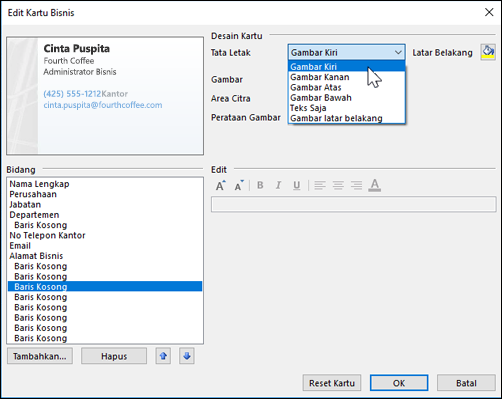The width and height of the screenshot is (502, 399).
Task: Open the font color picker
Action: pyautogui.click(x=375, y=185)
